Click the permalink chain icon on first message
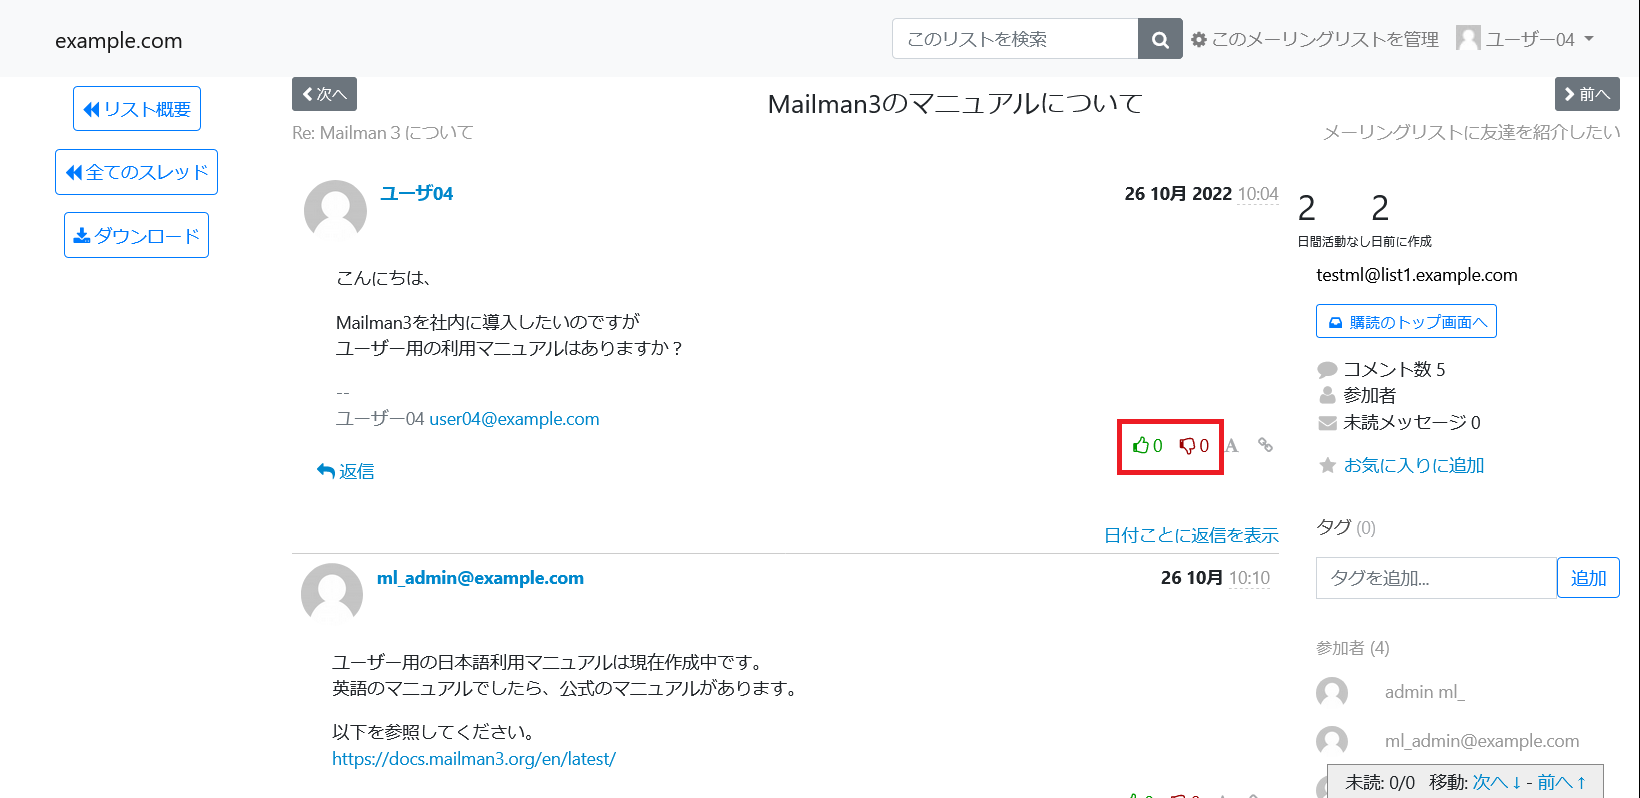The width and height of the screenshot is (1640, 798). (x=1265, y=445)
